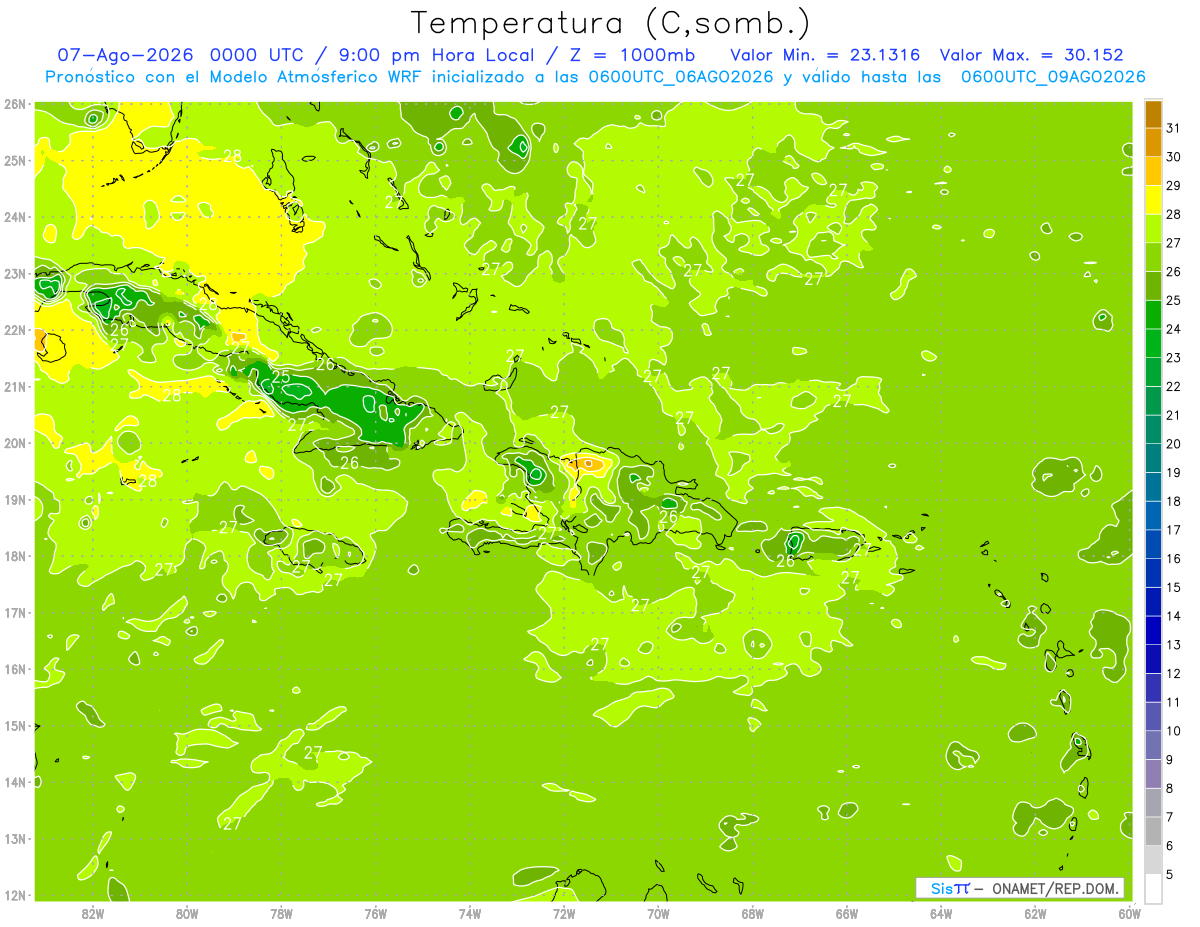Click the '21N' latitude axis label
This screenshot has height=927, width=1200.
coord(14,387)
